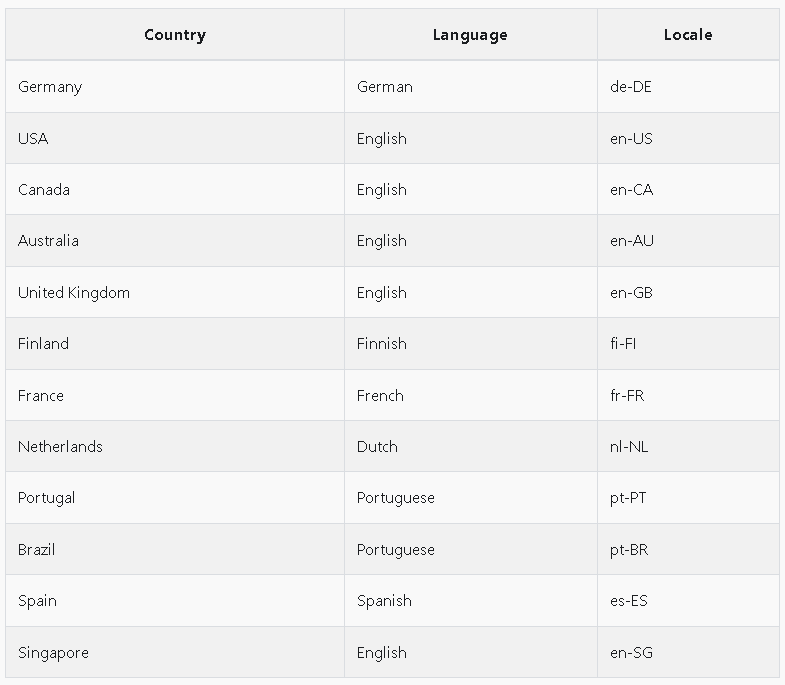The height and width of the screenshot is (685, 785).
Task: Click the Country column header
Action: pos(175,35)
